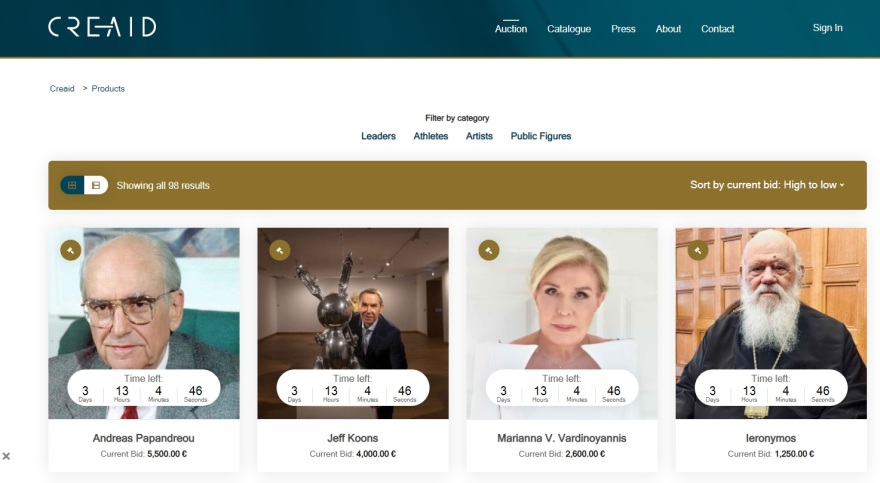Screen dimensions: 880x483
Task: Open the Press page
Action: 623,29
